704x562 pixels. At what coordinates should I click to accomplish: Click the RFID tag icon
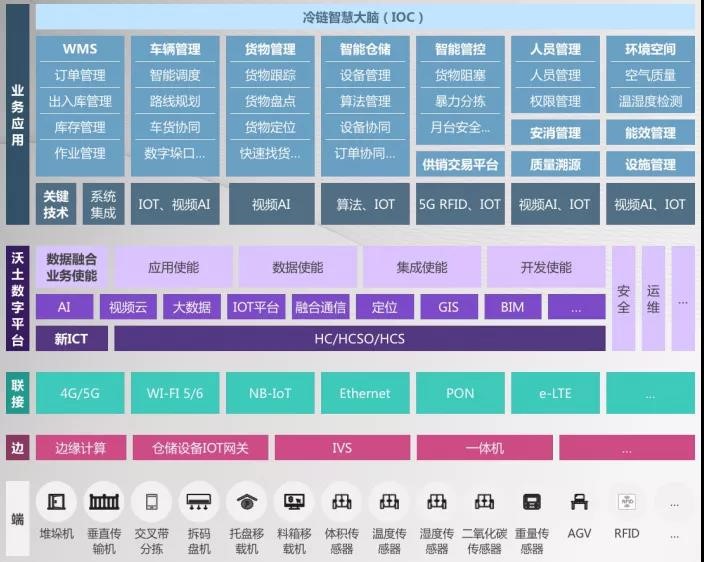(x=627, y=502)
